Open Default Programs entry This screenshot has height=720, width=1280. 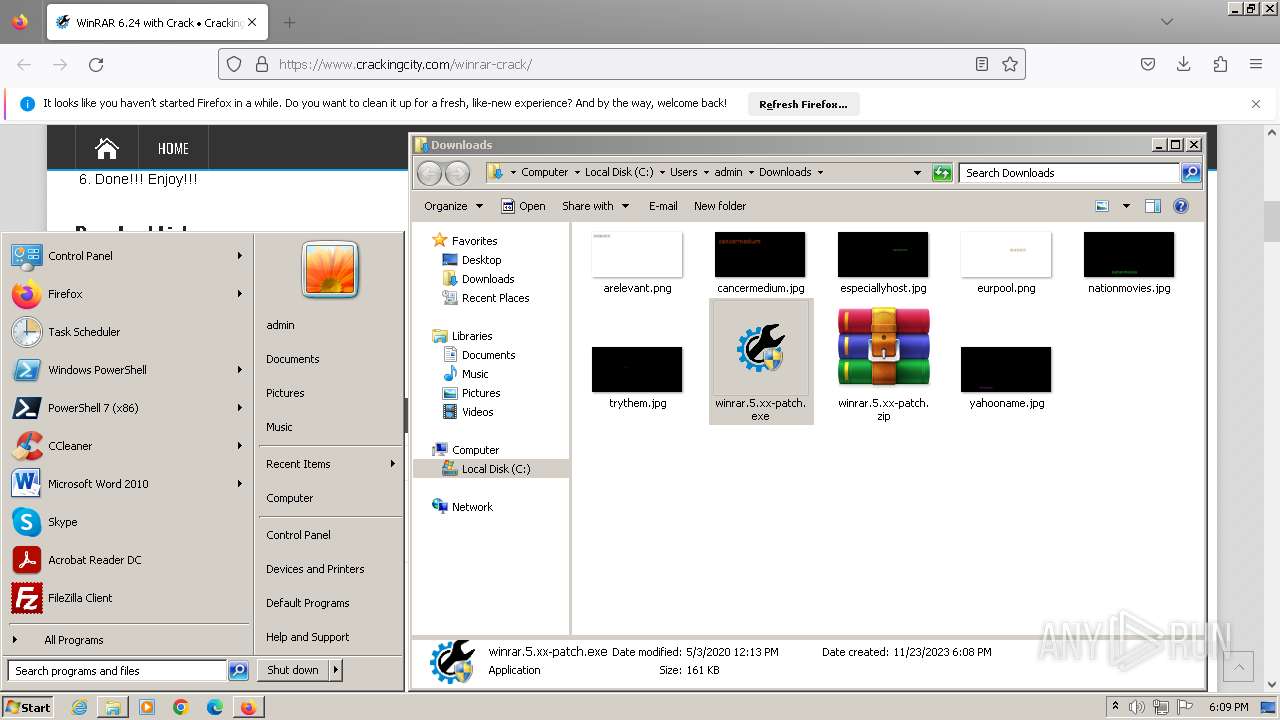pyautogui.click(x=308, y=603)
